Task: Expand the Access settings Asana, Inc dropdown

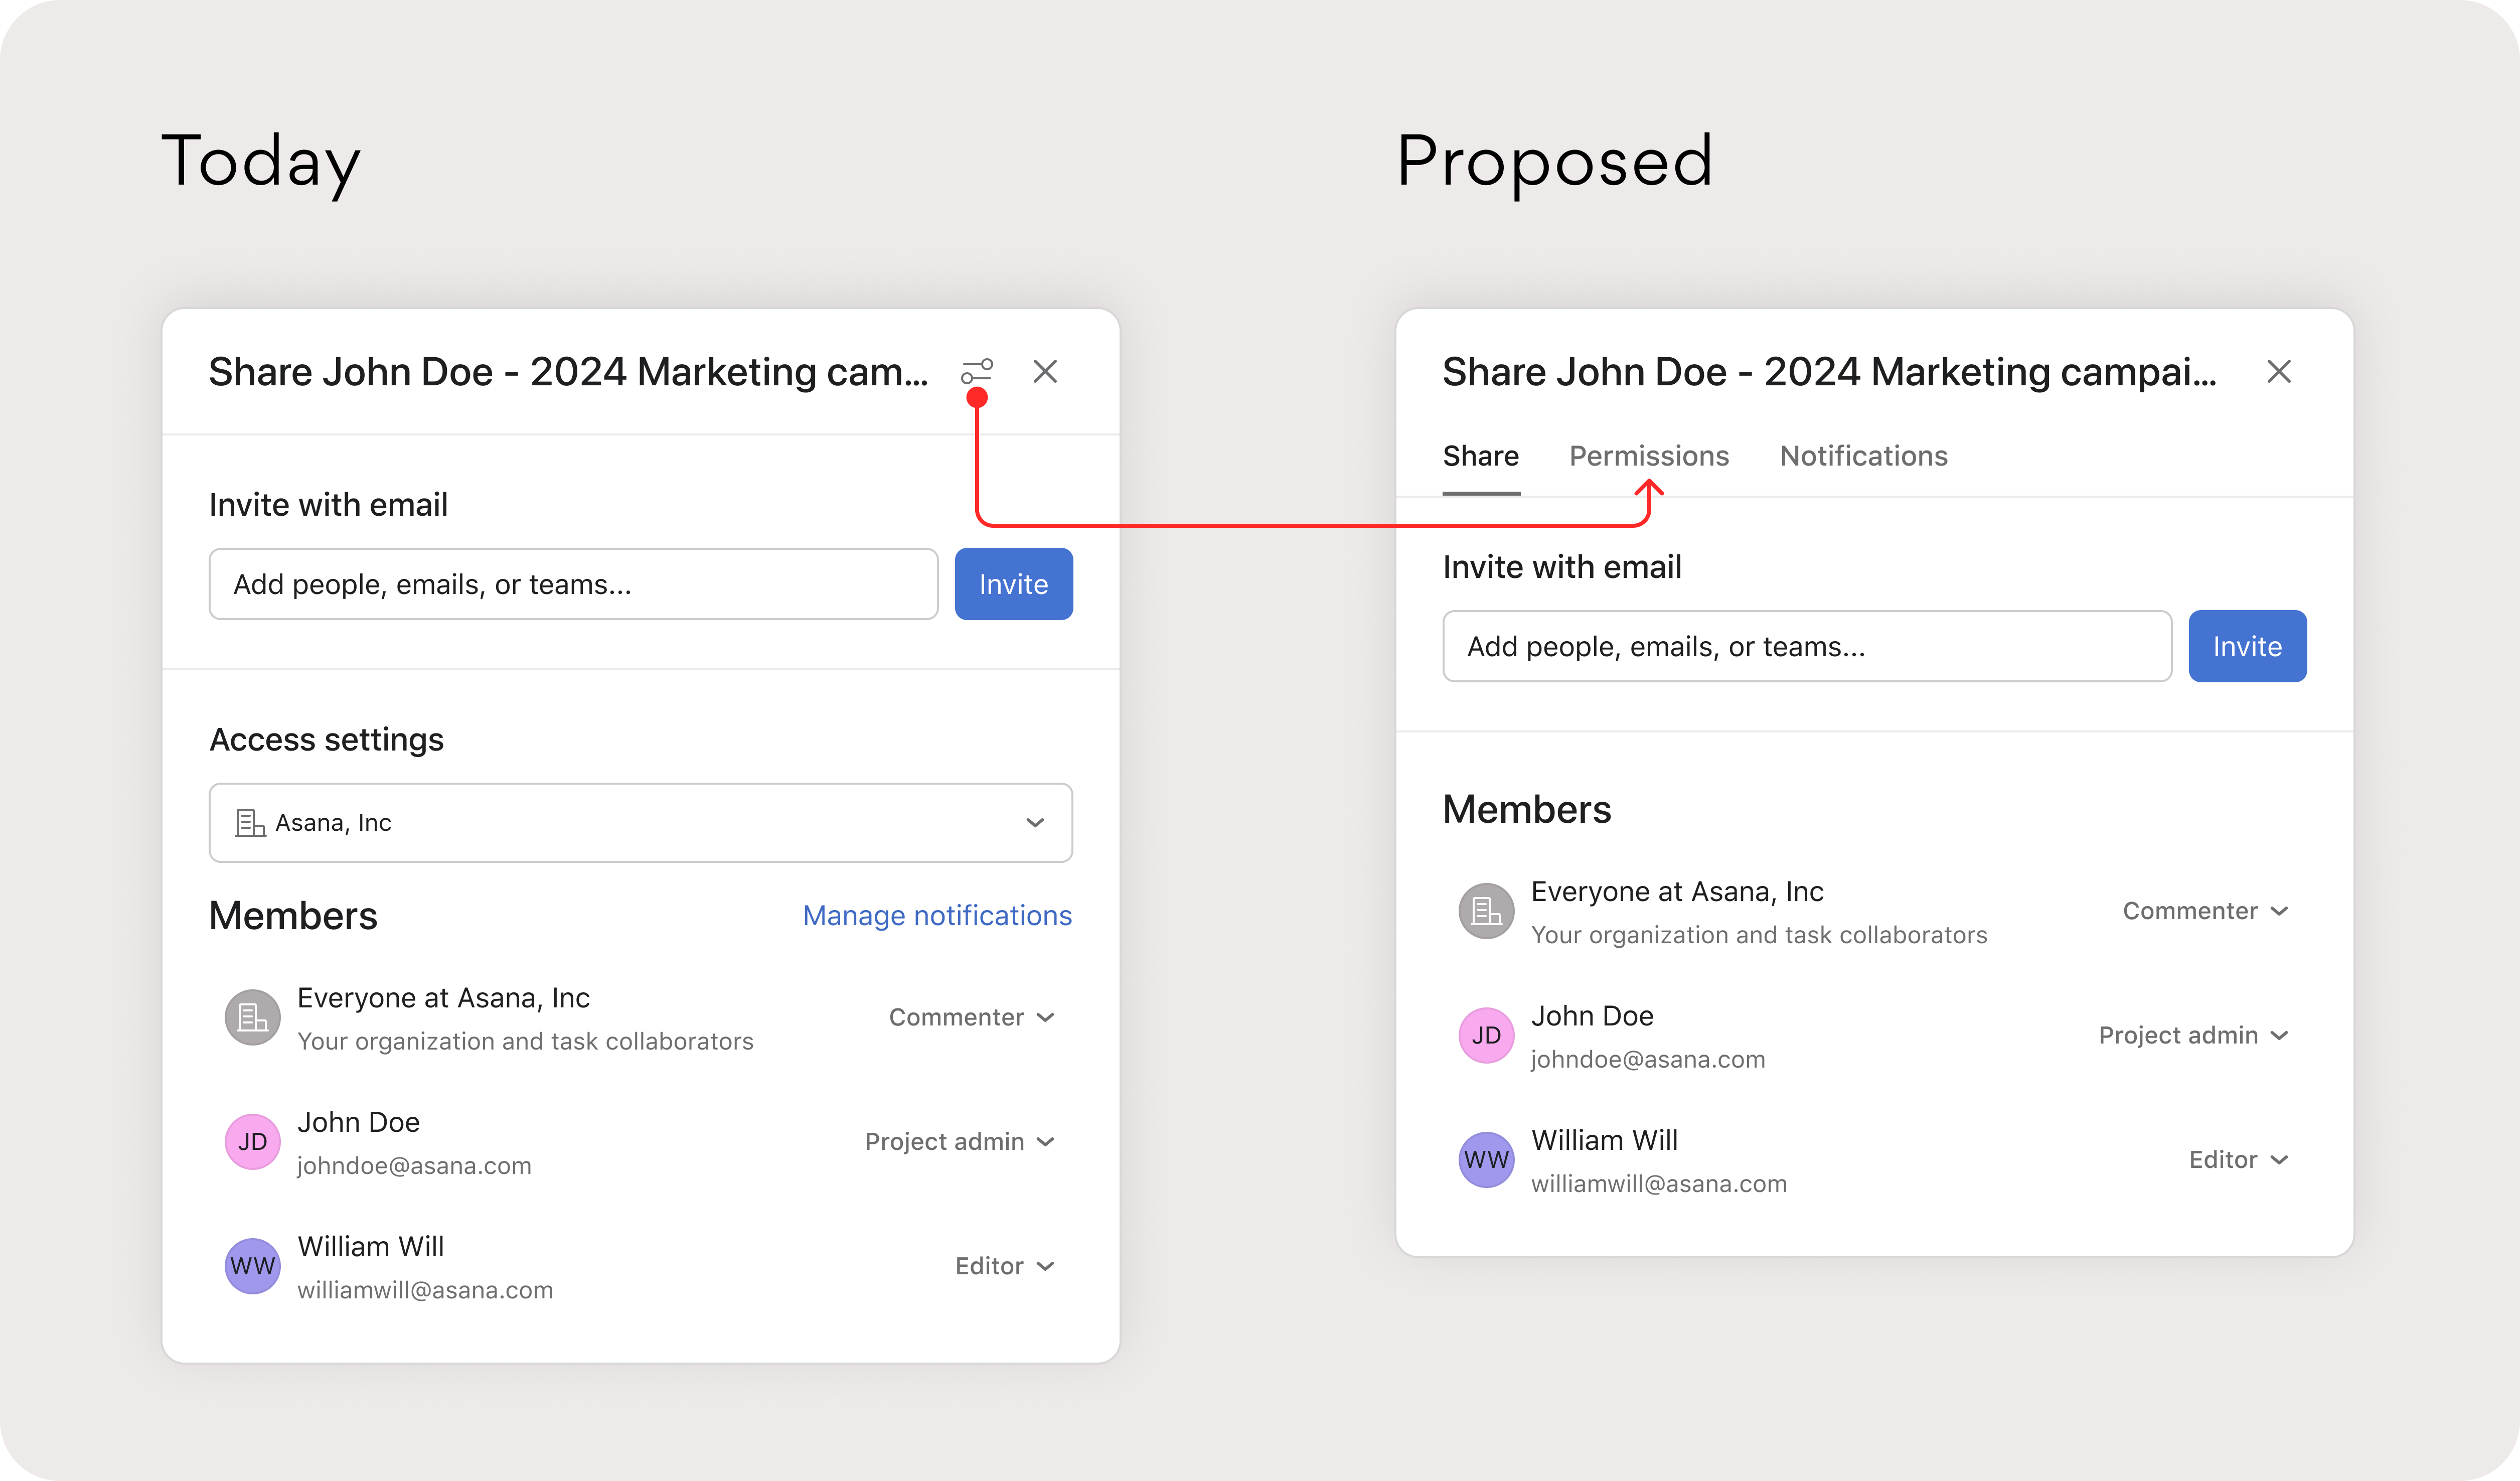Action: pos(1034,822)
